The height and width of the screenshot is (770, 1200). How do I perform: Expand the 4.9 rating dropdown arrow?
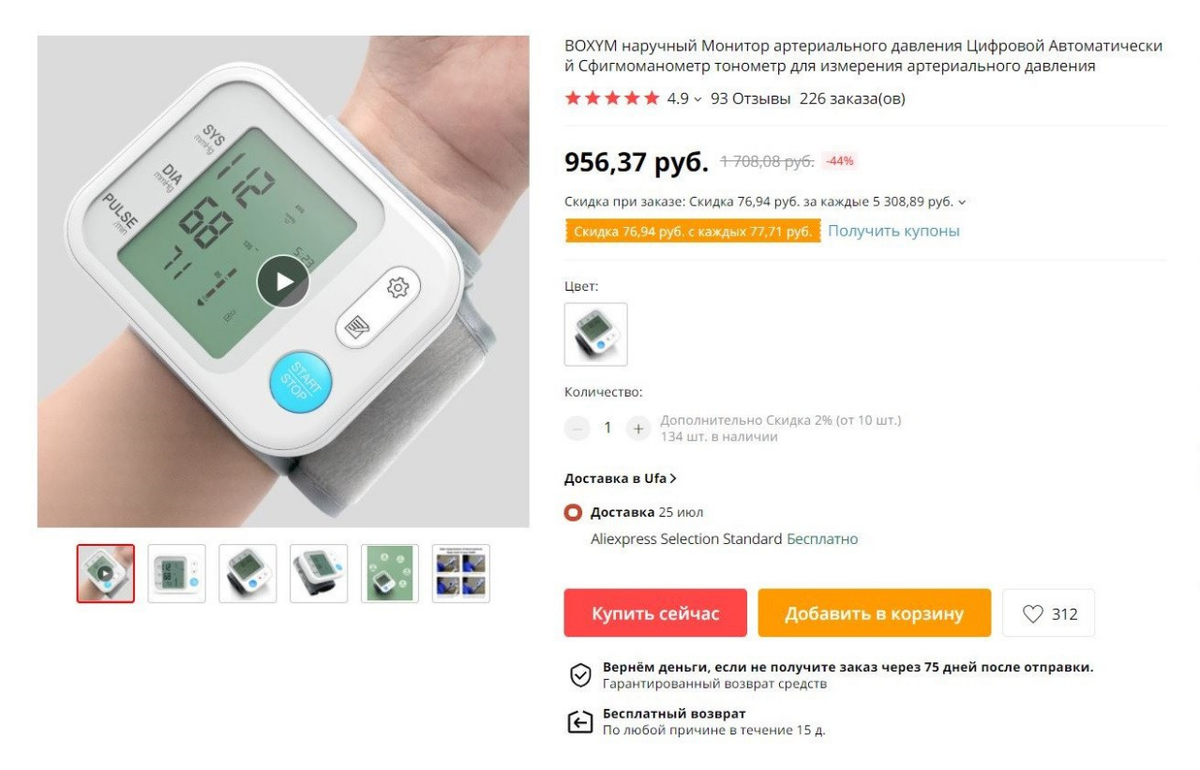pyautogui.click(x=698, y=99)
